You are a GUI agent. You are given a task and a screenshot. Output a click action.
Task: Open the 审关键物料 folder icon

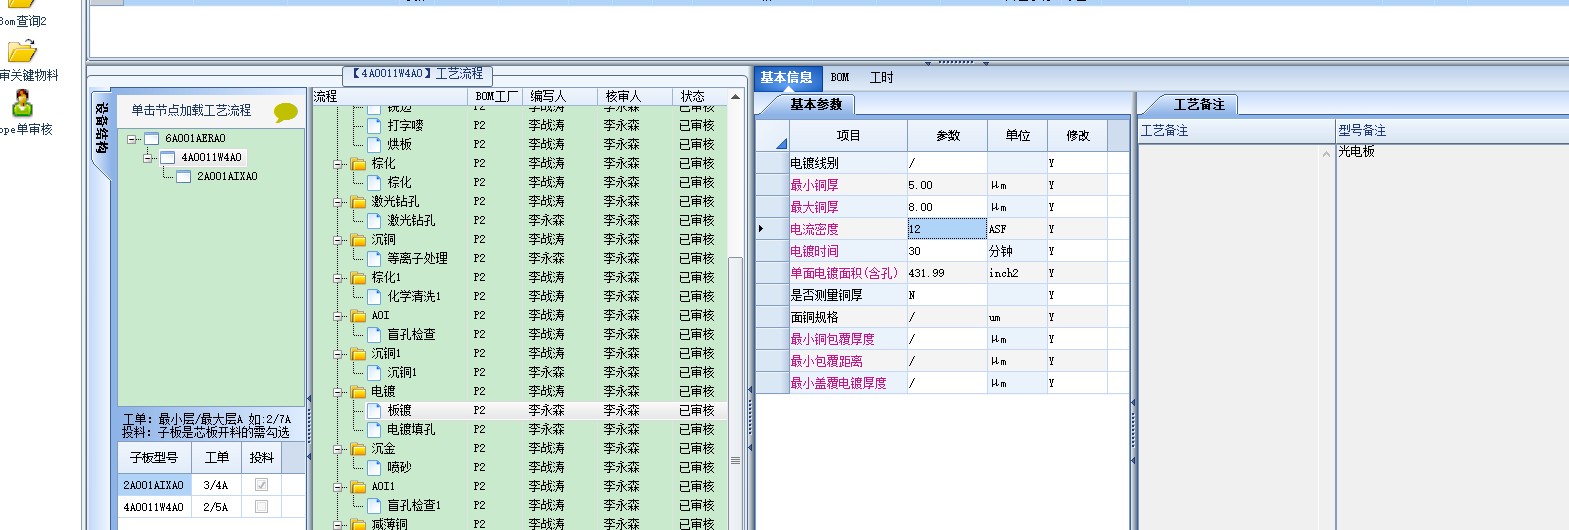click(21, 52)
